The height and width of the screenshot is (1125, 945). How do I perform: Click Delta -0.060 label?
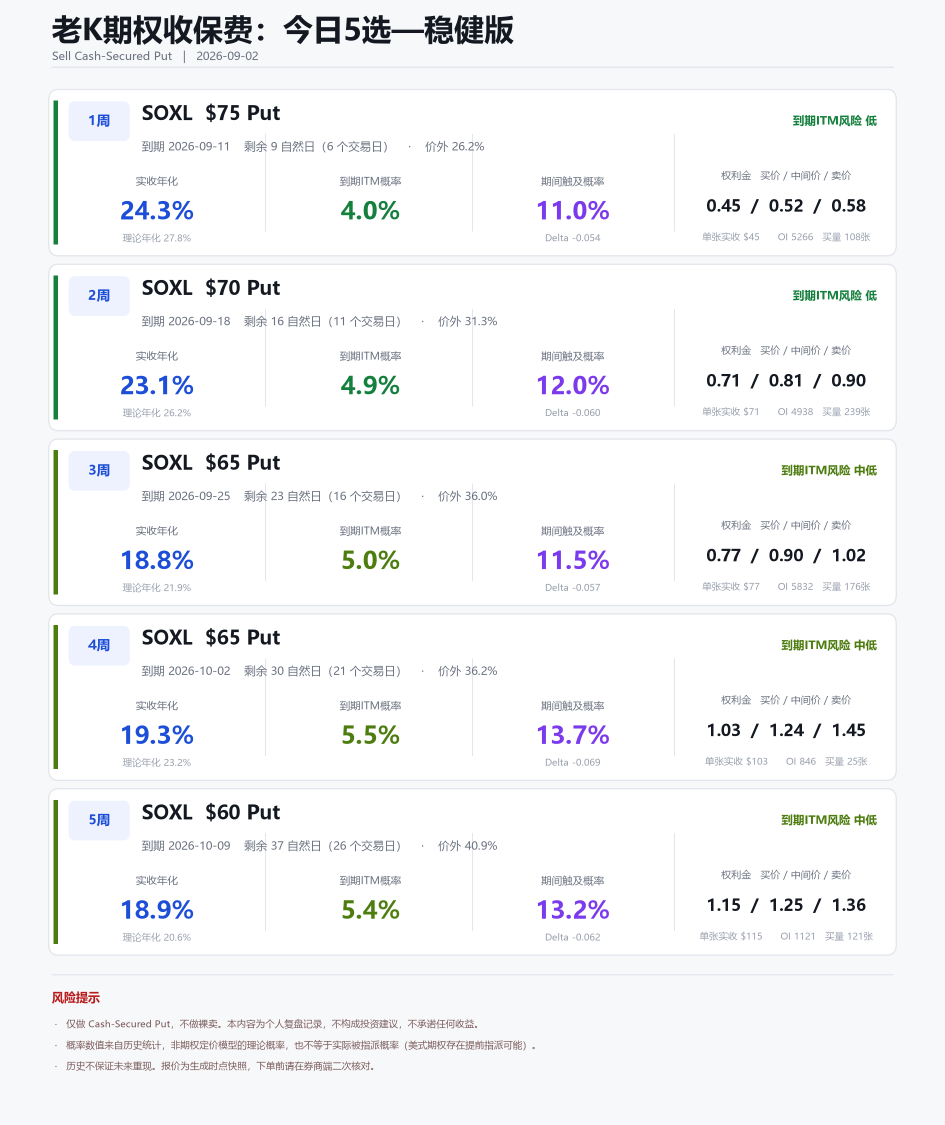tap(573, 413)
